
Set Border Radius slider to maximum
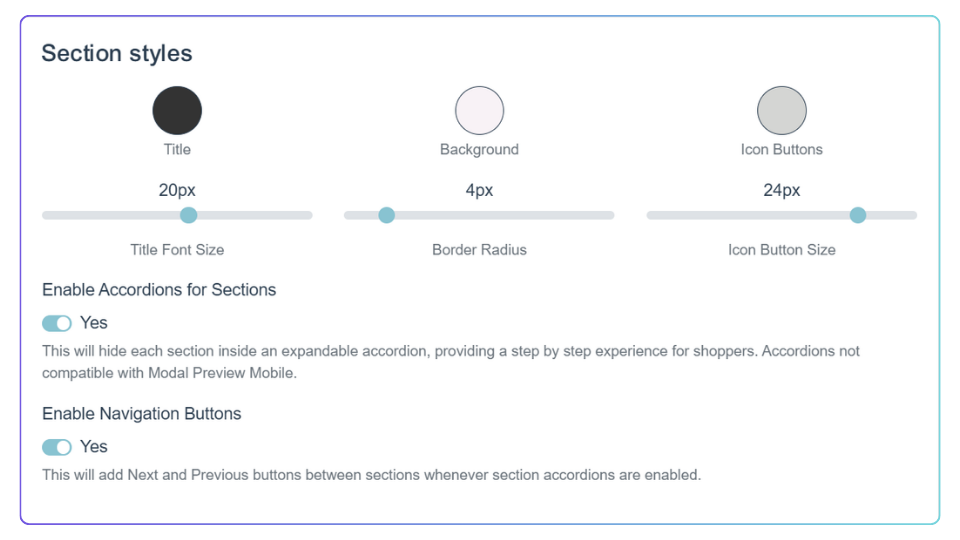[x=611, y=215]
